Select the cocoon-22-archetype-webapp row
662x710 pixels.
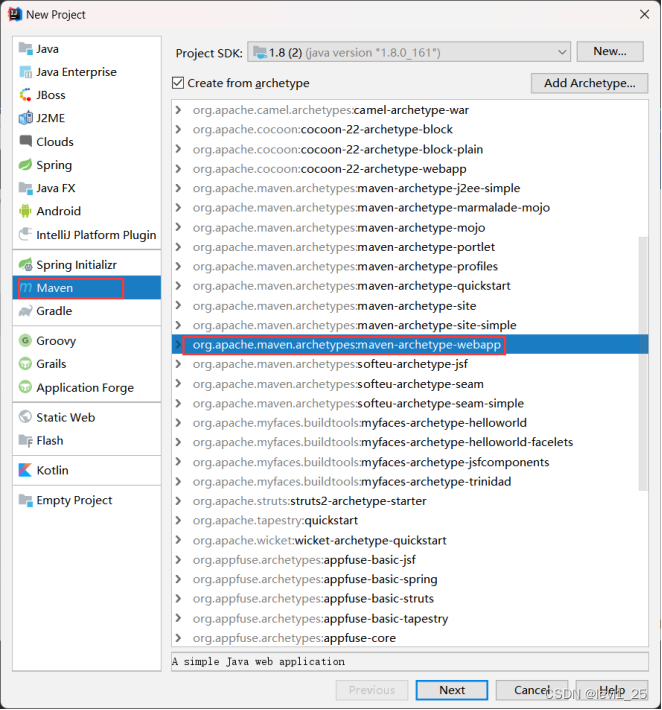410,169
